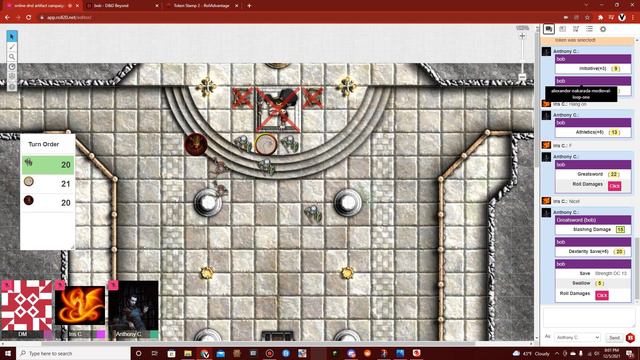This screenshot has width=640, height=360.
Task: Click the Athletics roll result 13
Action: pos(614,132)
